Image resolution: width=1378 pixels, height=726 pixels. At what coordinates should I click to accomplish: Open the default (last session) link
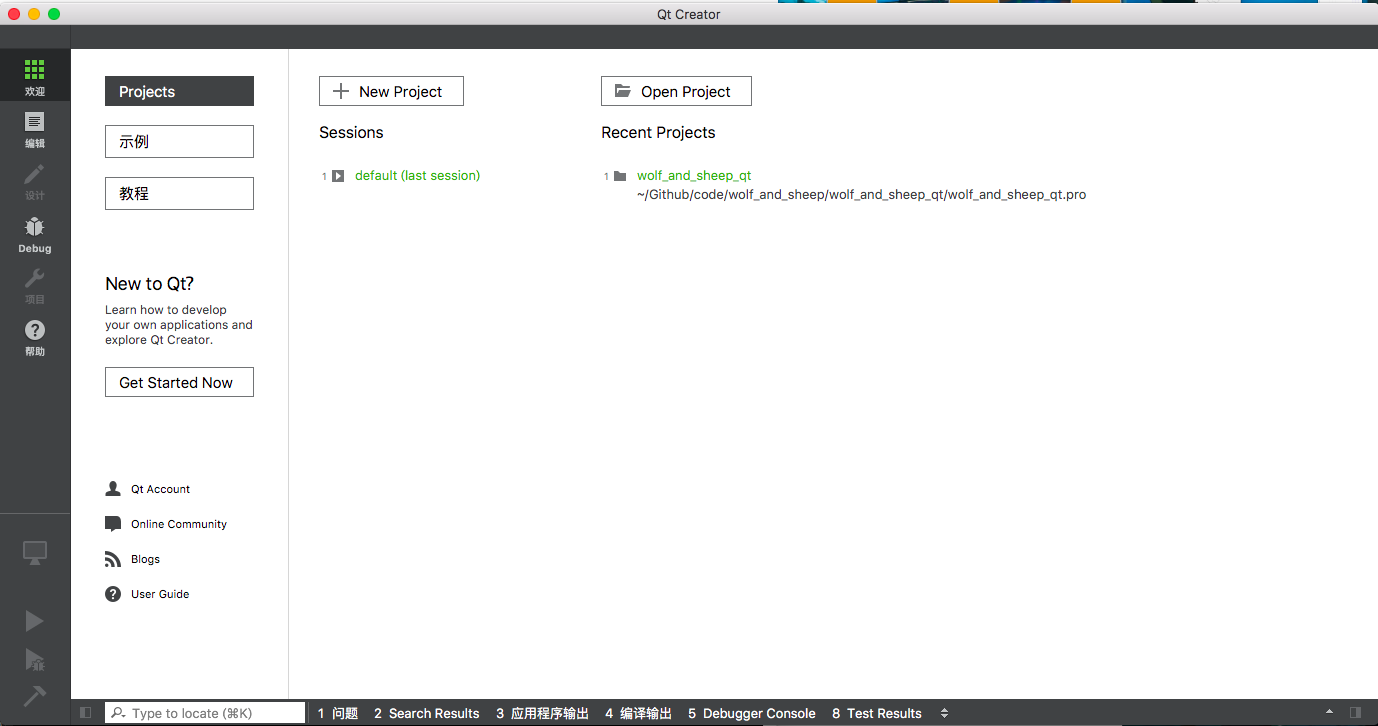417,175
